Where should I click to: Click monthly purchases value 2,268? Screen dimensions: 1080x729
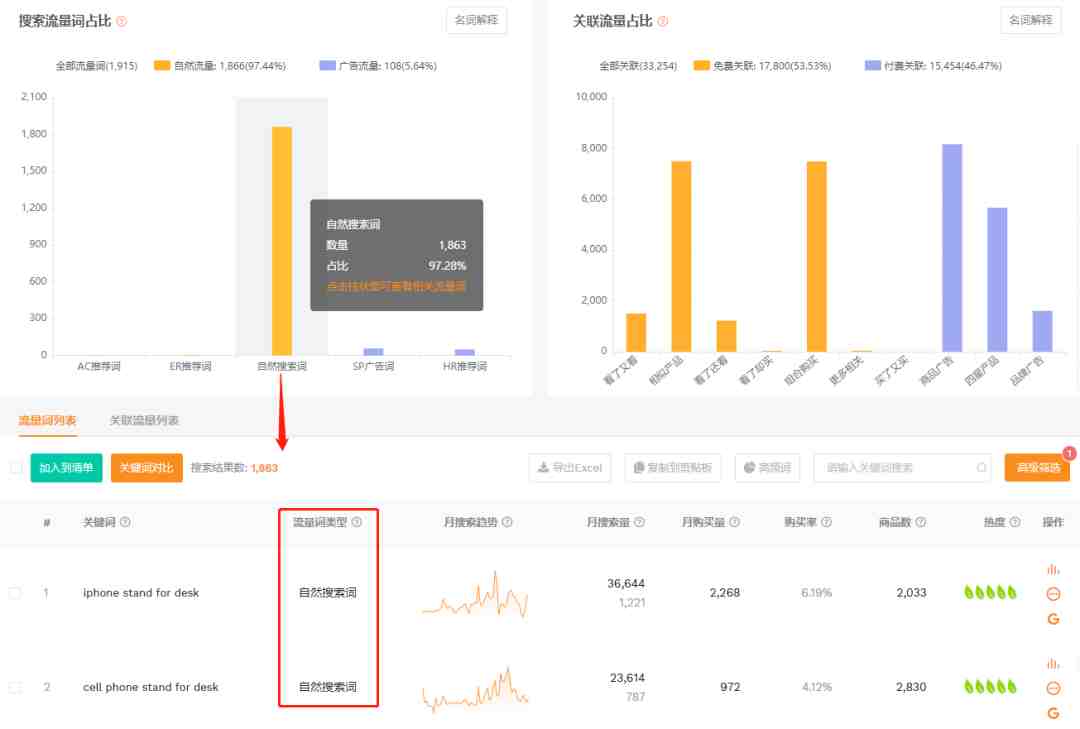pyautogui.click(x=725, y=593)
